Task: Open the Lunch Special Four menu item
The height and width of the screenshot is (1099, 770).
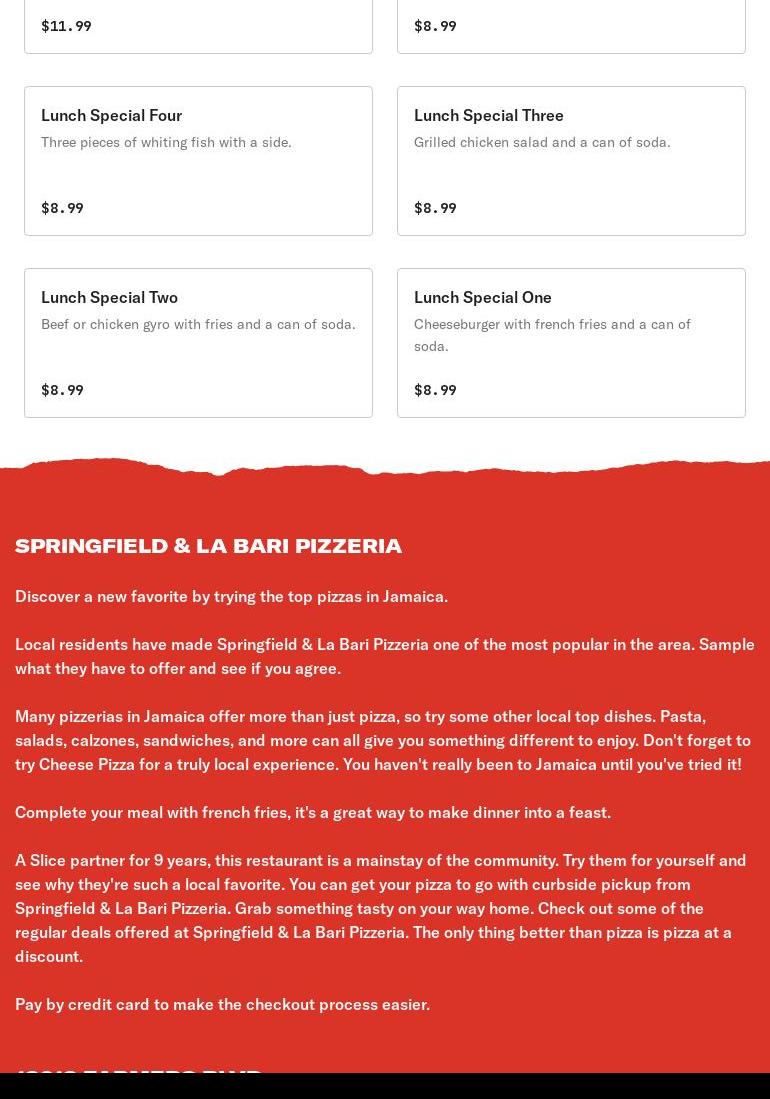Action: [x=198, y=161]
